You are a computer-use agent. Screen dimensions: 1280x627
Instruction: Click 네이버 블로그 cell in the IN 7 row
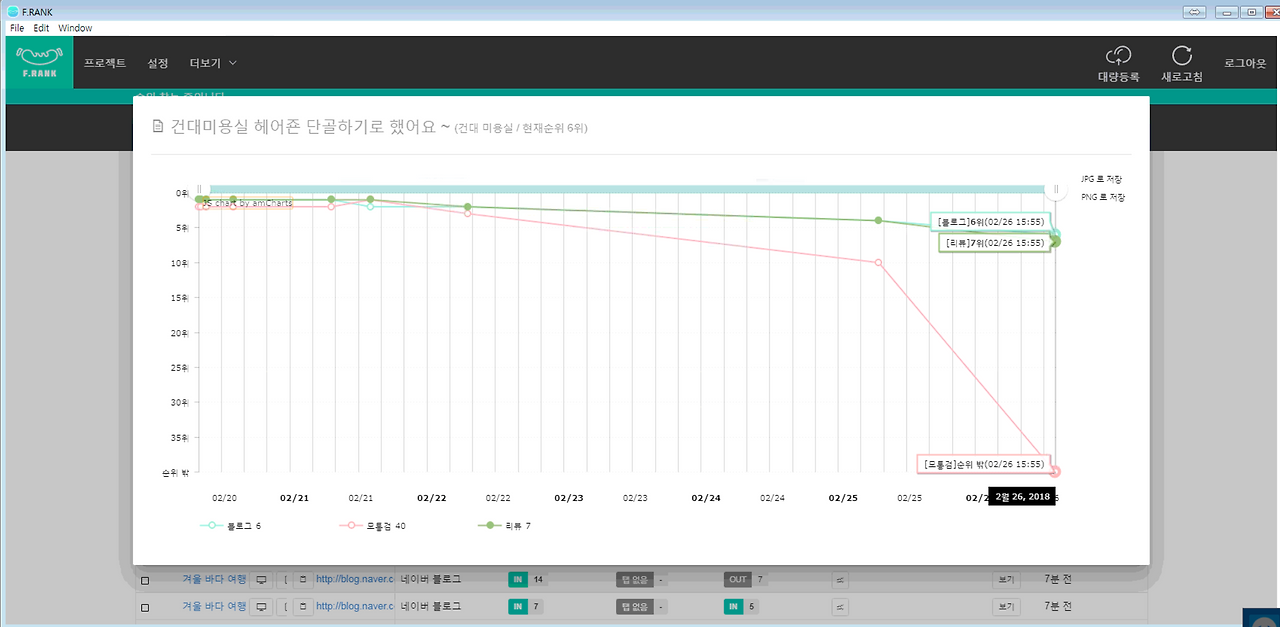(x=431, y=606)
